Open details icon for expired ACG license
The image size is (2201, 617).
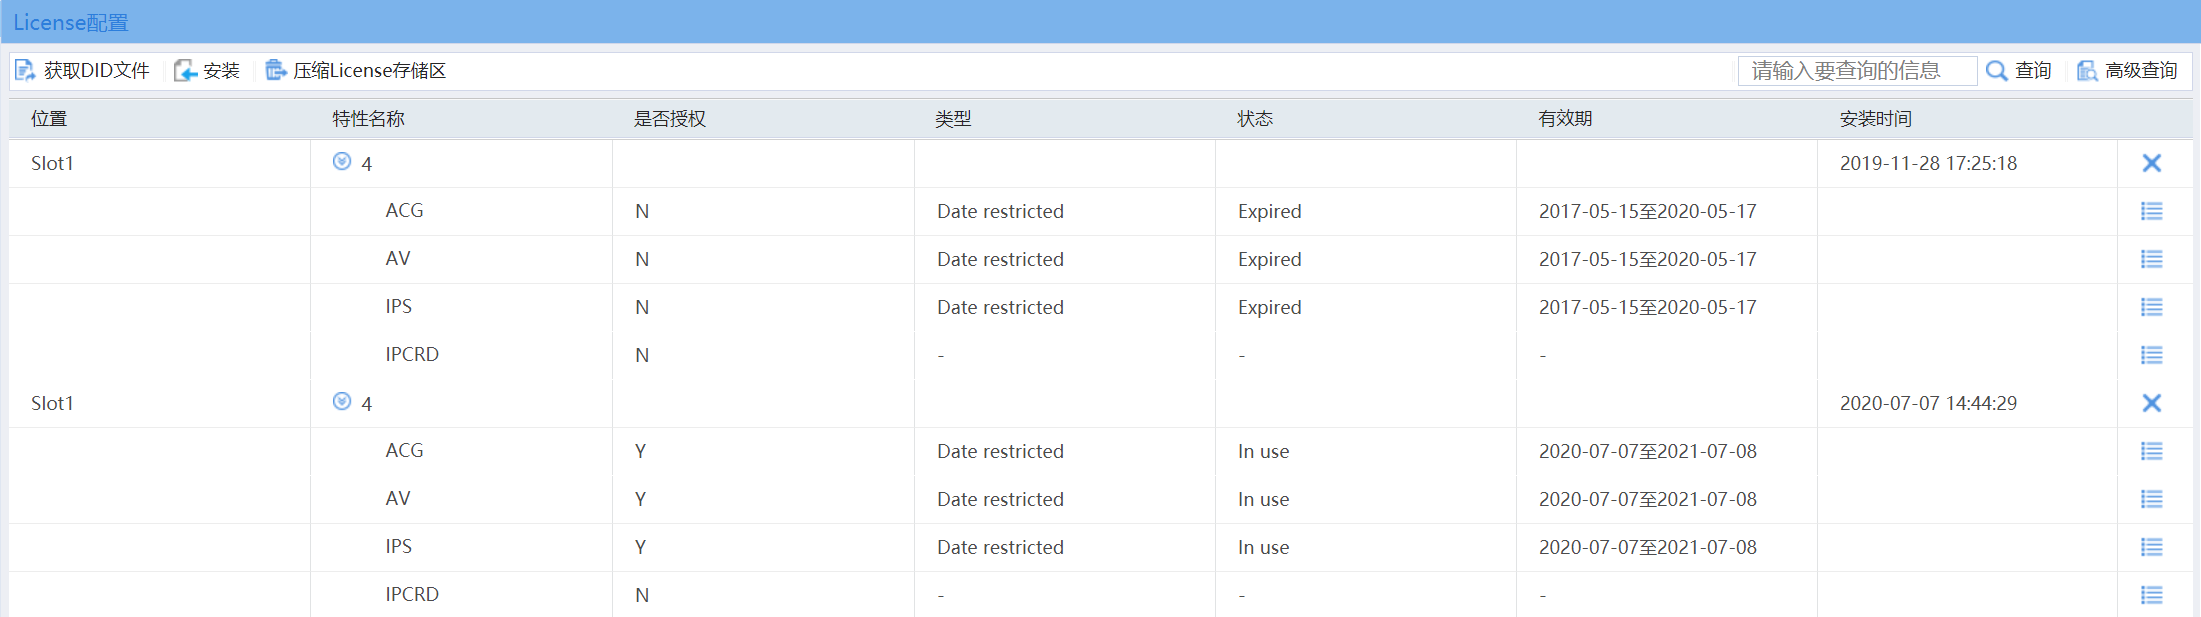(x=2151, y=211)
